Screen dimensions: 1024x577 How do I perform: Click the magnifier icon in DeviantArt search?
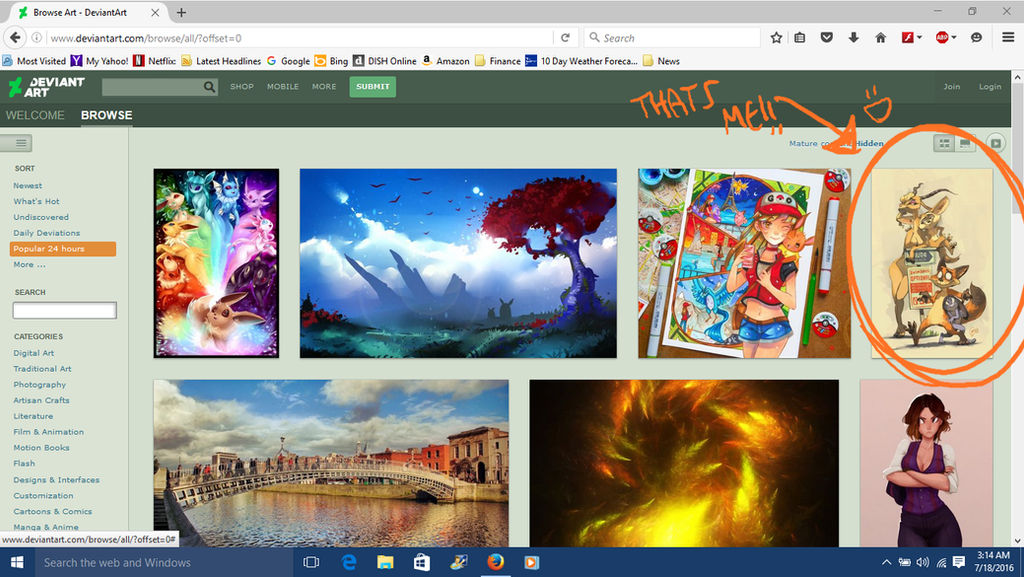[x=209, y=87]
